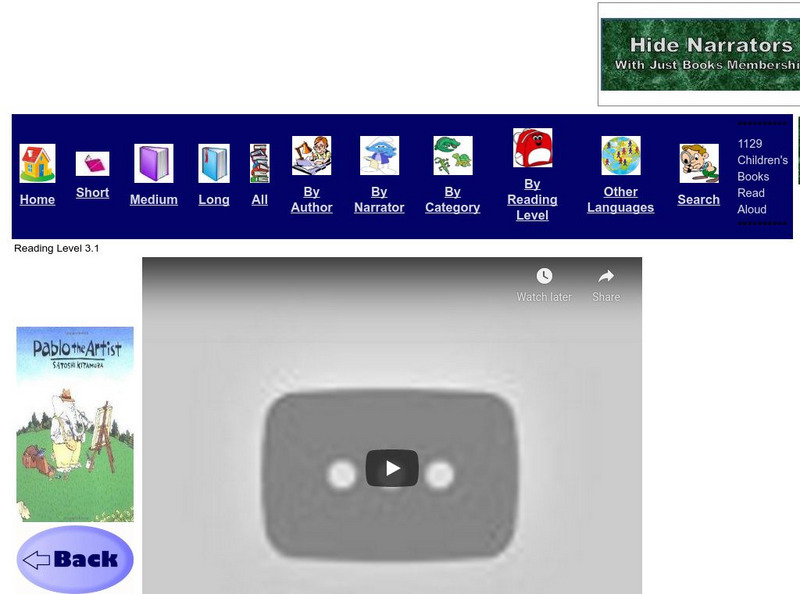
Task: Click the detective Search icon
Action: (699, 163)
